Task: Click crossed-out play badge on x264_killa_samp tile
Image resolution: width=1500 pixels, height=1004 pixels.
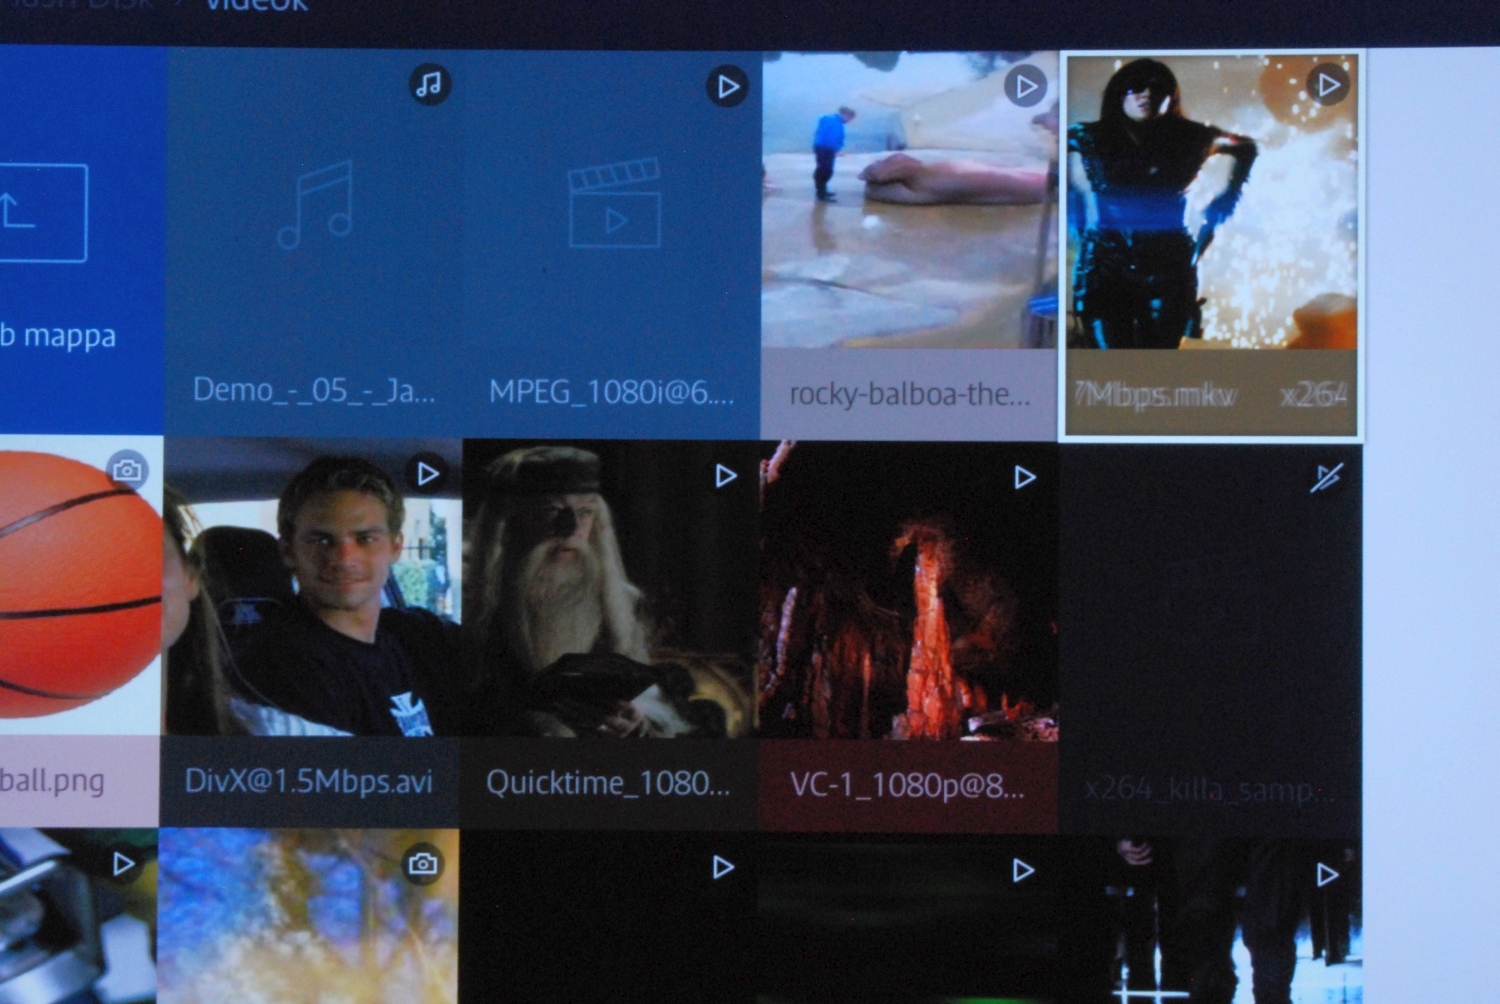Action: point(1326,479)
